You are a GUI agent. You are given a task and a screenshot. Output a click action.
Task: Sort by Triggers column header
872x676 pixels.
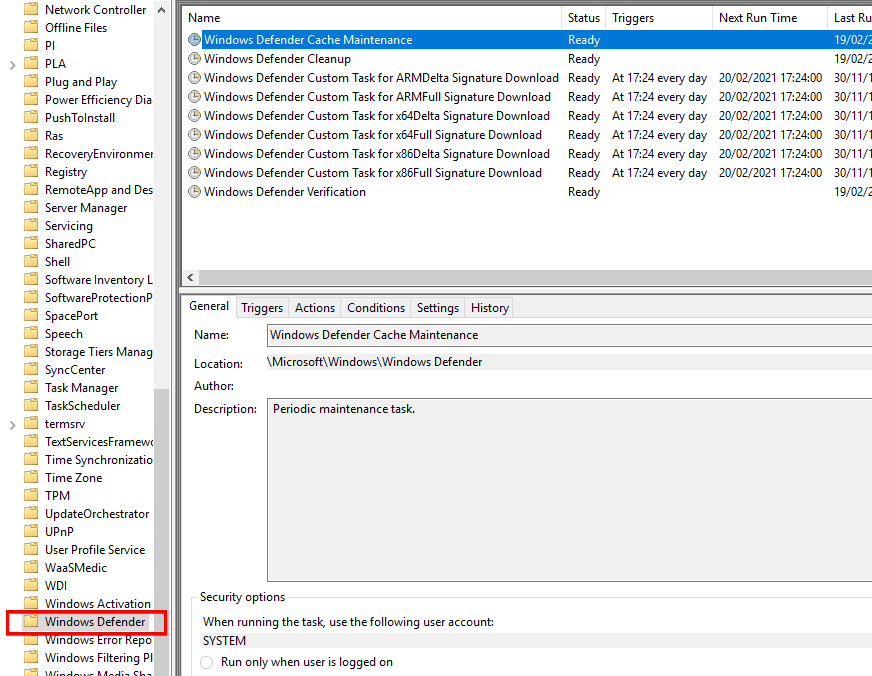(x=659, y=18)
